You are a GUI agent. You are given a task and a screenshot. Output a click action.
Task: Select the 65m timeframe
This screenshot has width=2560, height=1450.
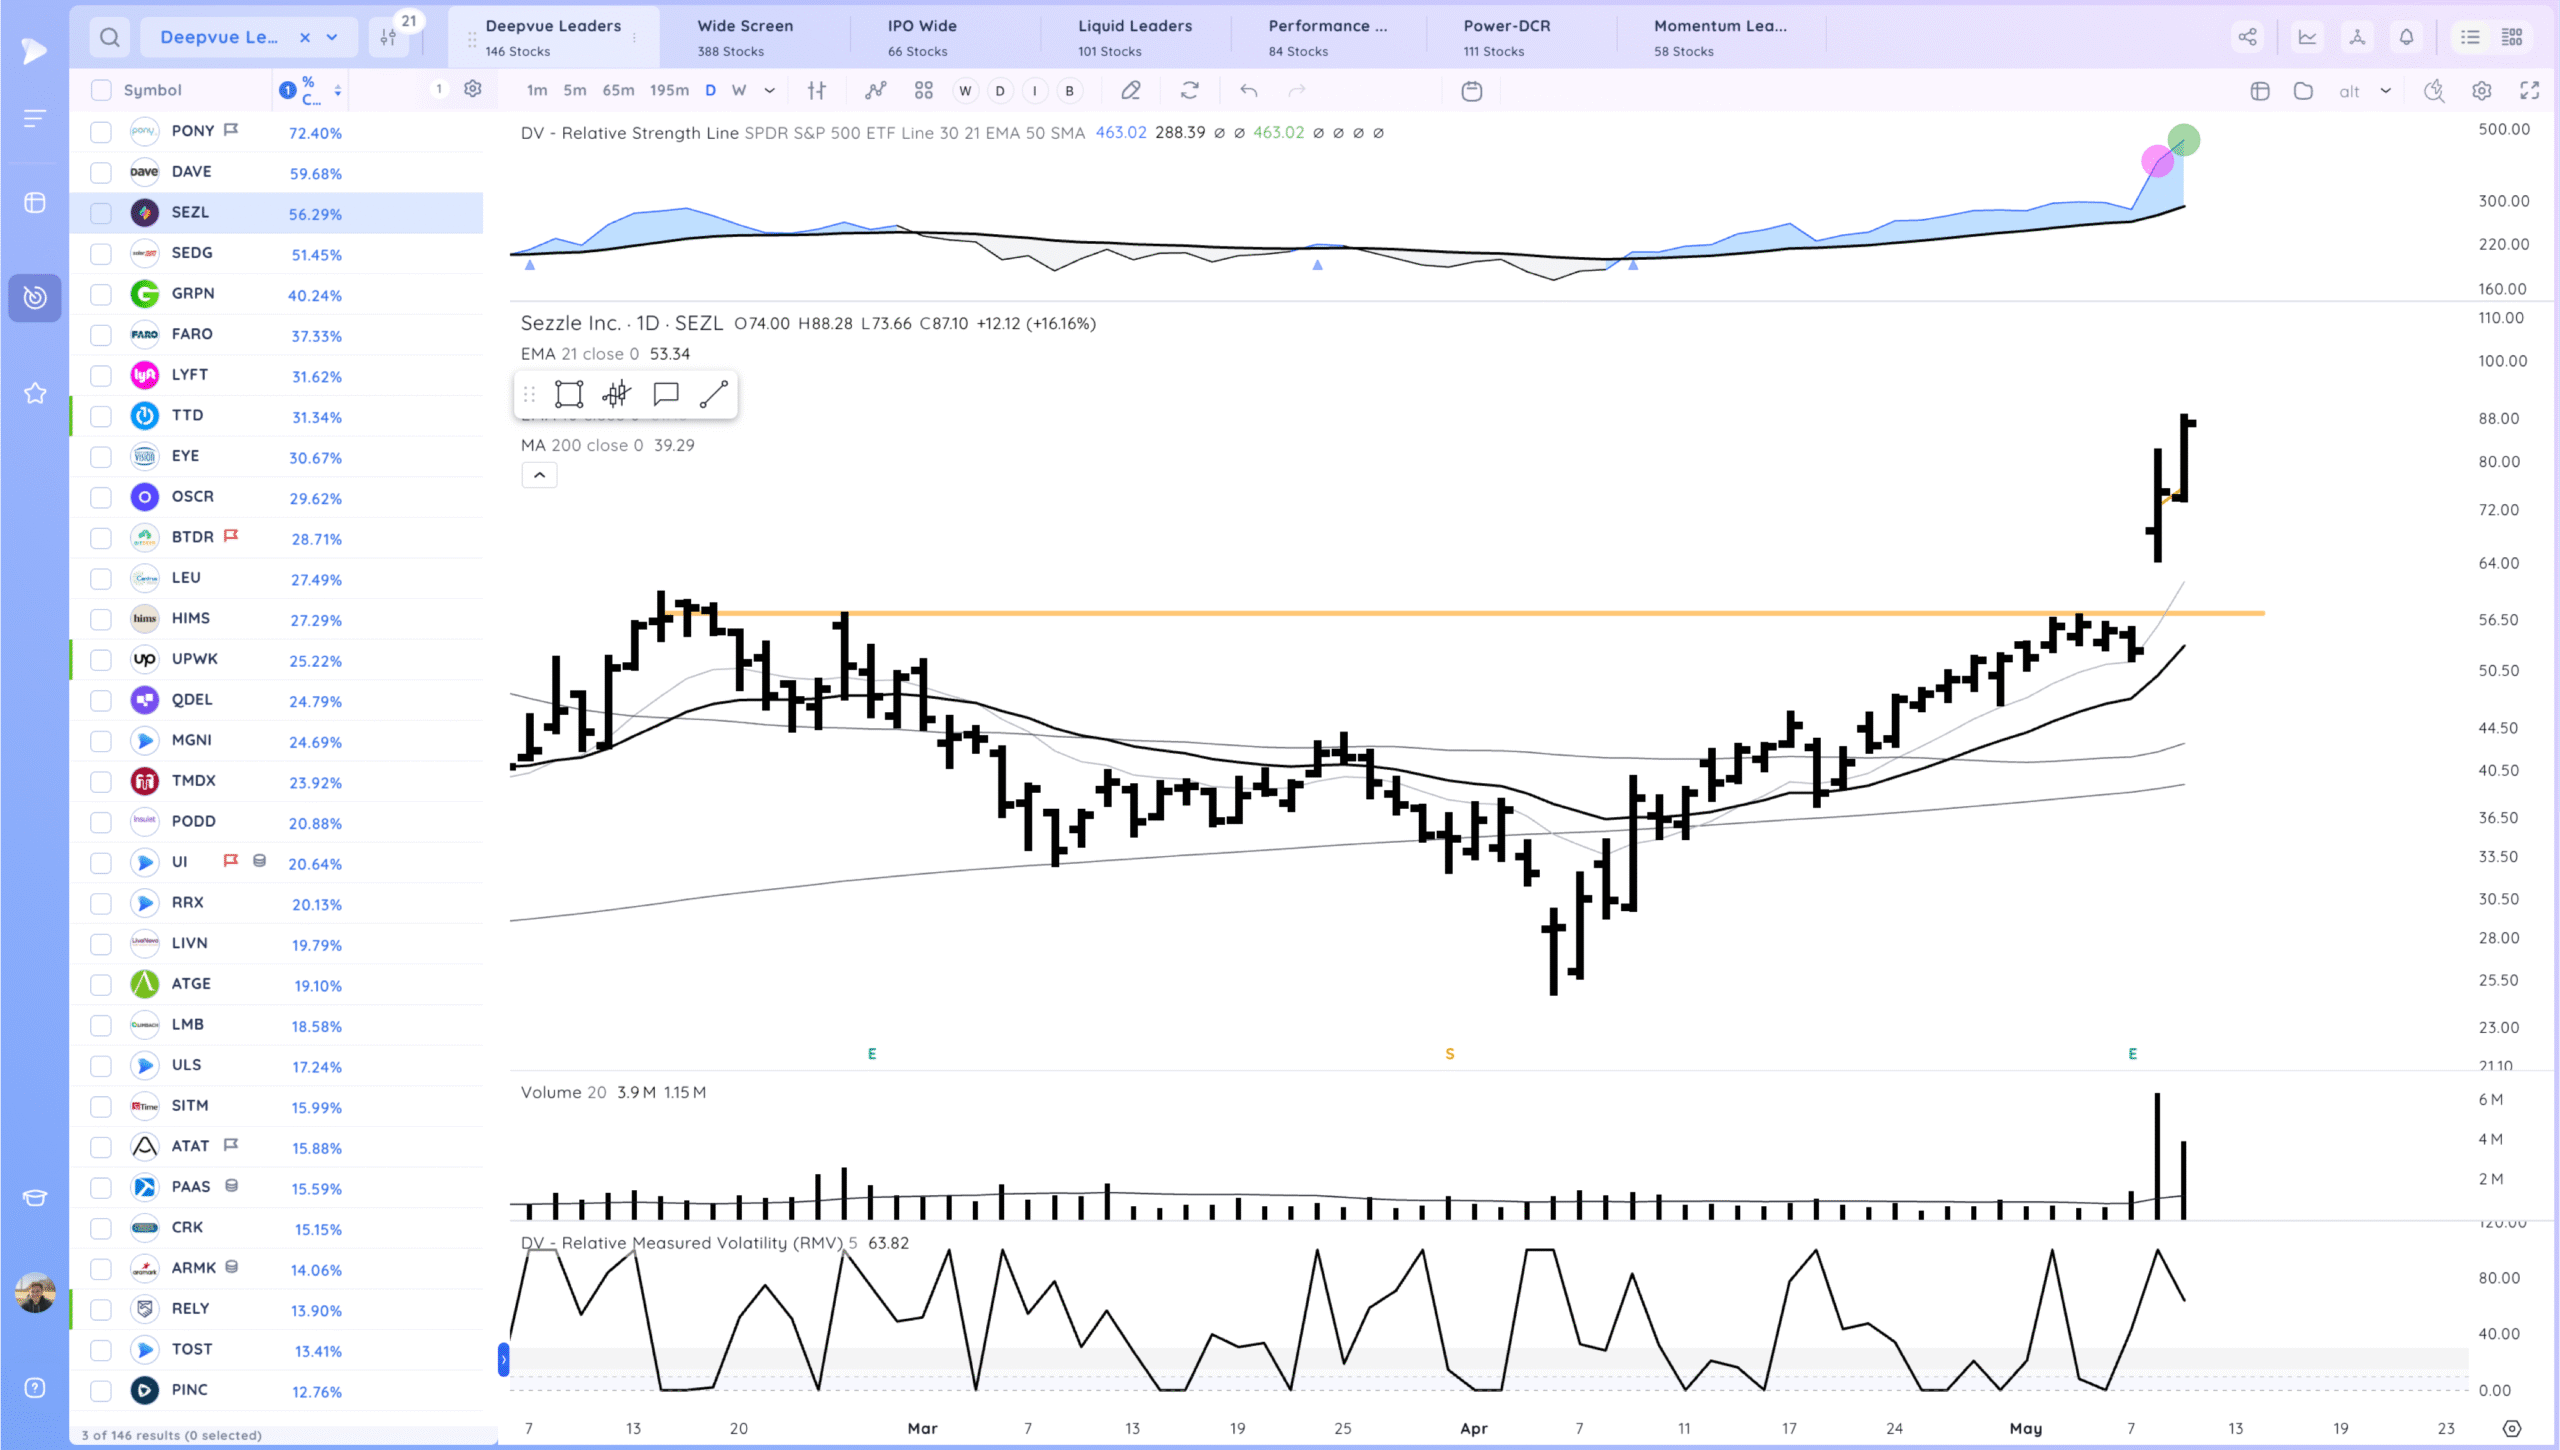[x=618, y=90]
